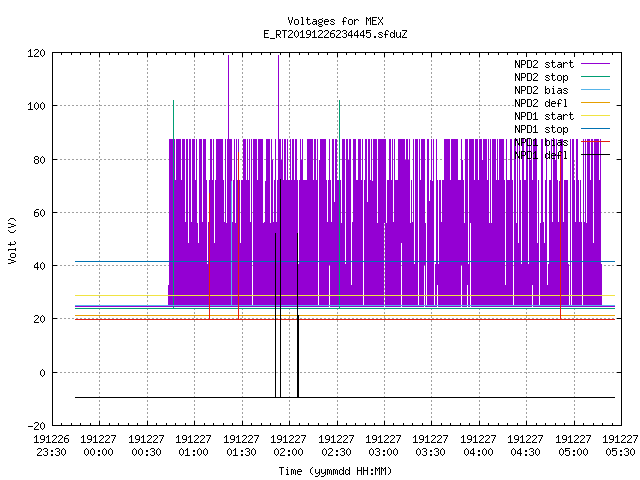
Task: Click the 'Time (yymmdd HH:MM)' X-axis title
Action: pos(335,471)
